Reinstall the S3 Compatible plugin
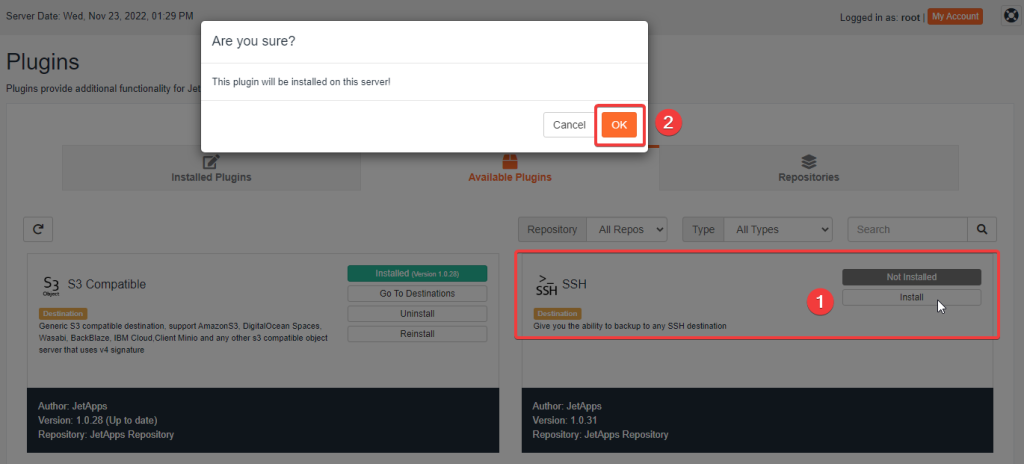The height and width of the screenshot is (464, 1024). [x=417, y=334]
